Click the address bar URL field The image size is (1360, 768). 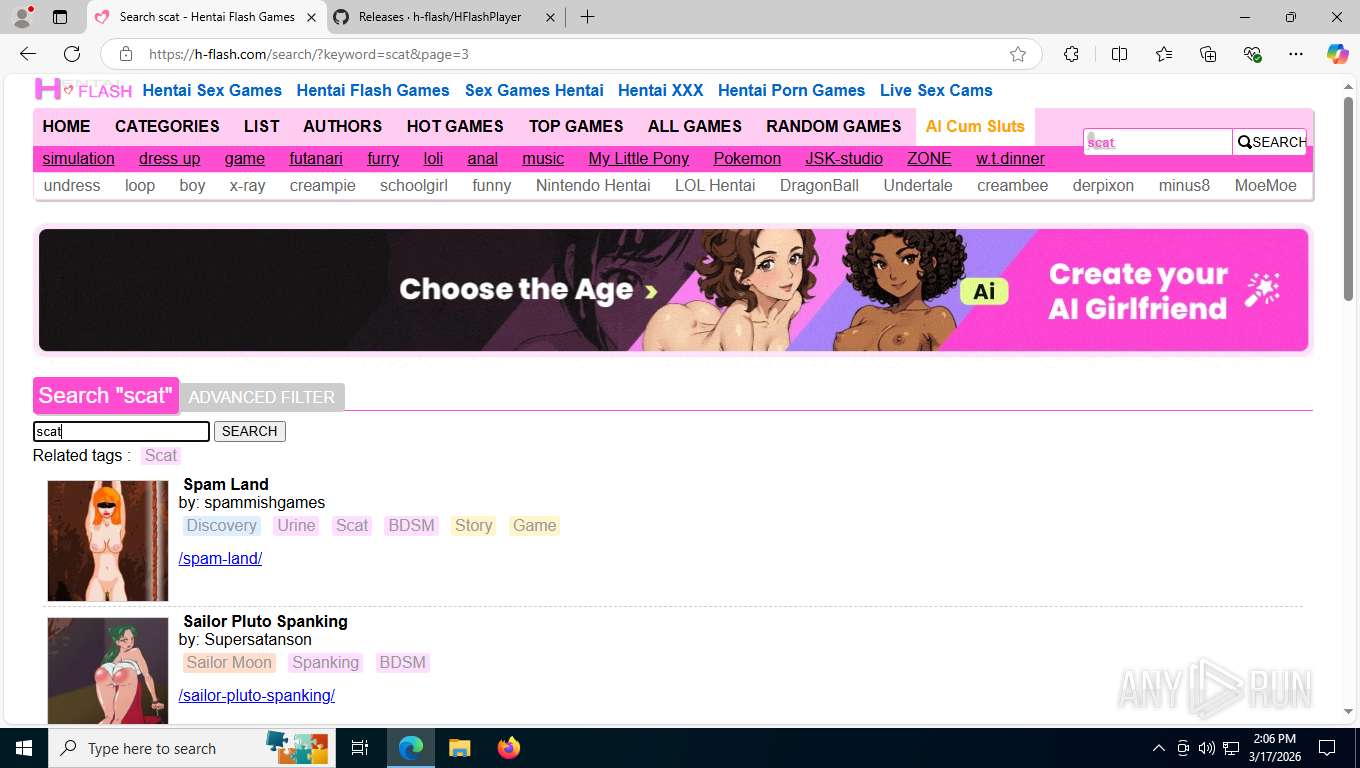(x=570, y=54)
